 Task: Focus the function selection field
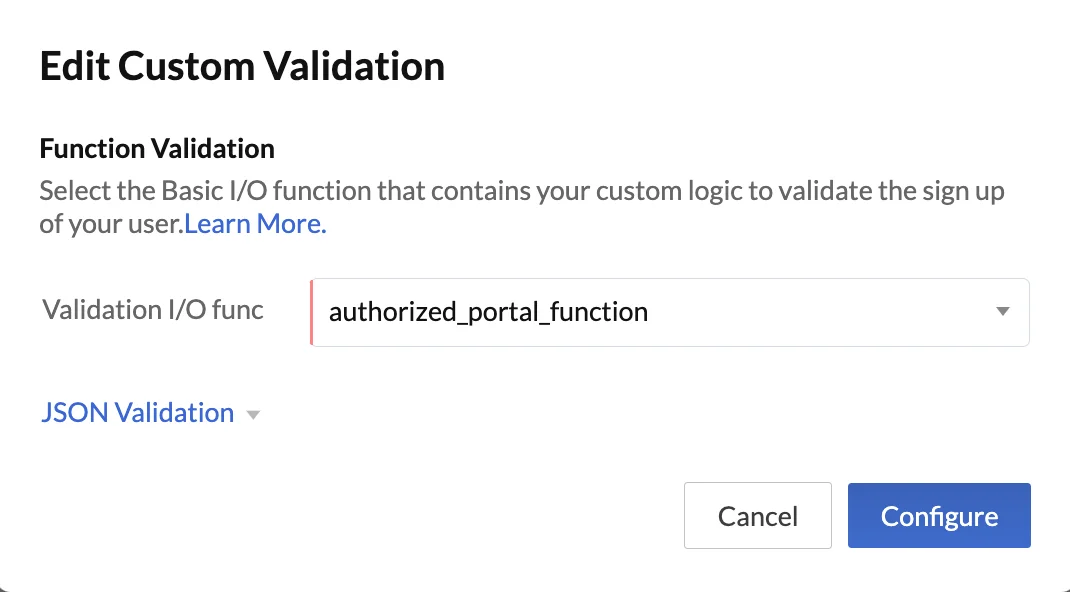pos(670,312)
